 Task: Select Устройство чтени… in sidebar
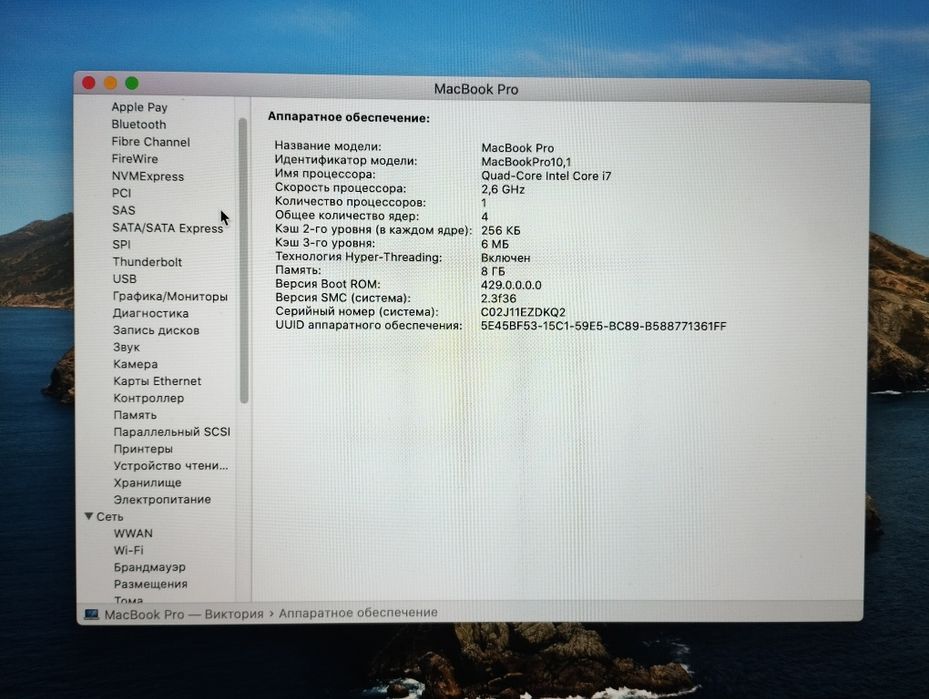(x=171, y=466)
